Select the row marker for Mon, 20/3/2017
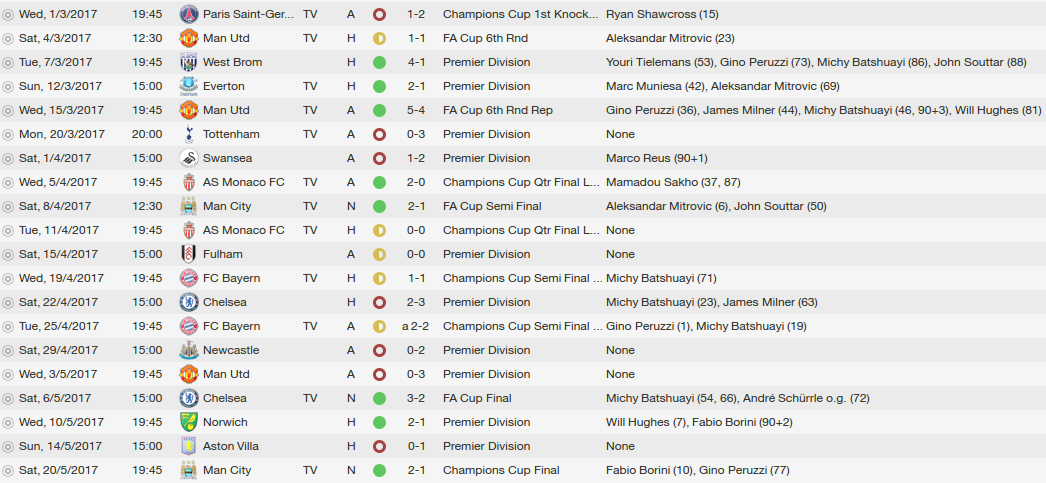1046x483 pixels. [8, 134]
